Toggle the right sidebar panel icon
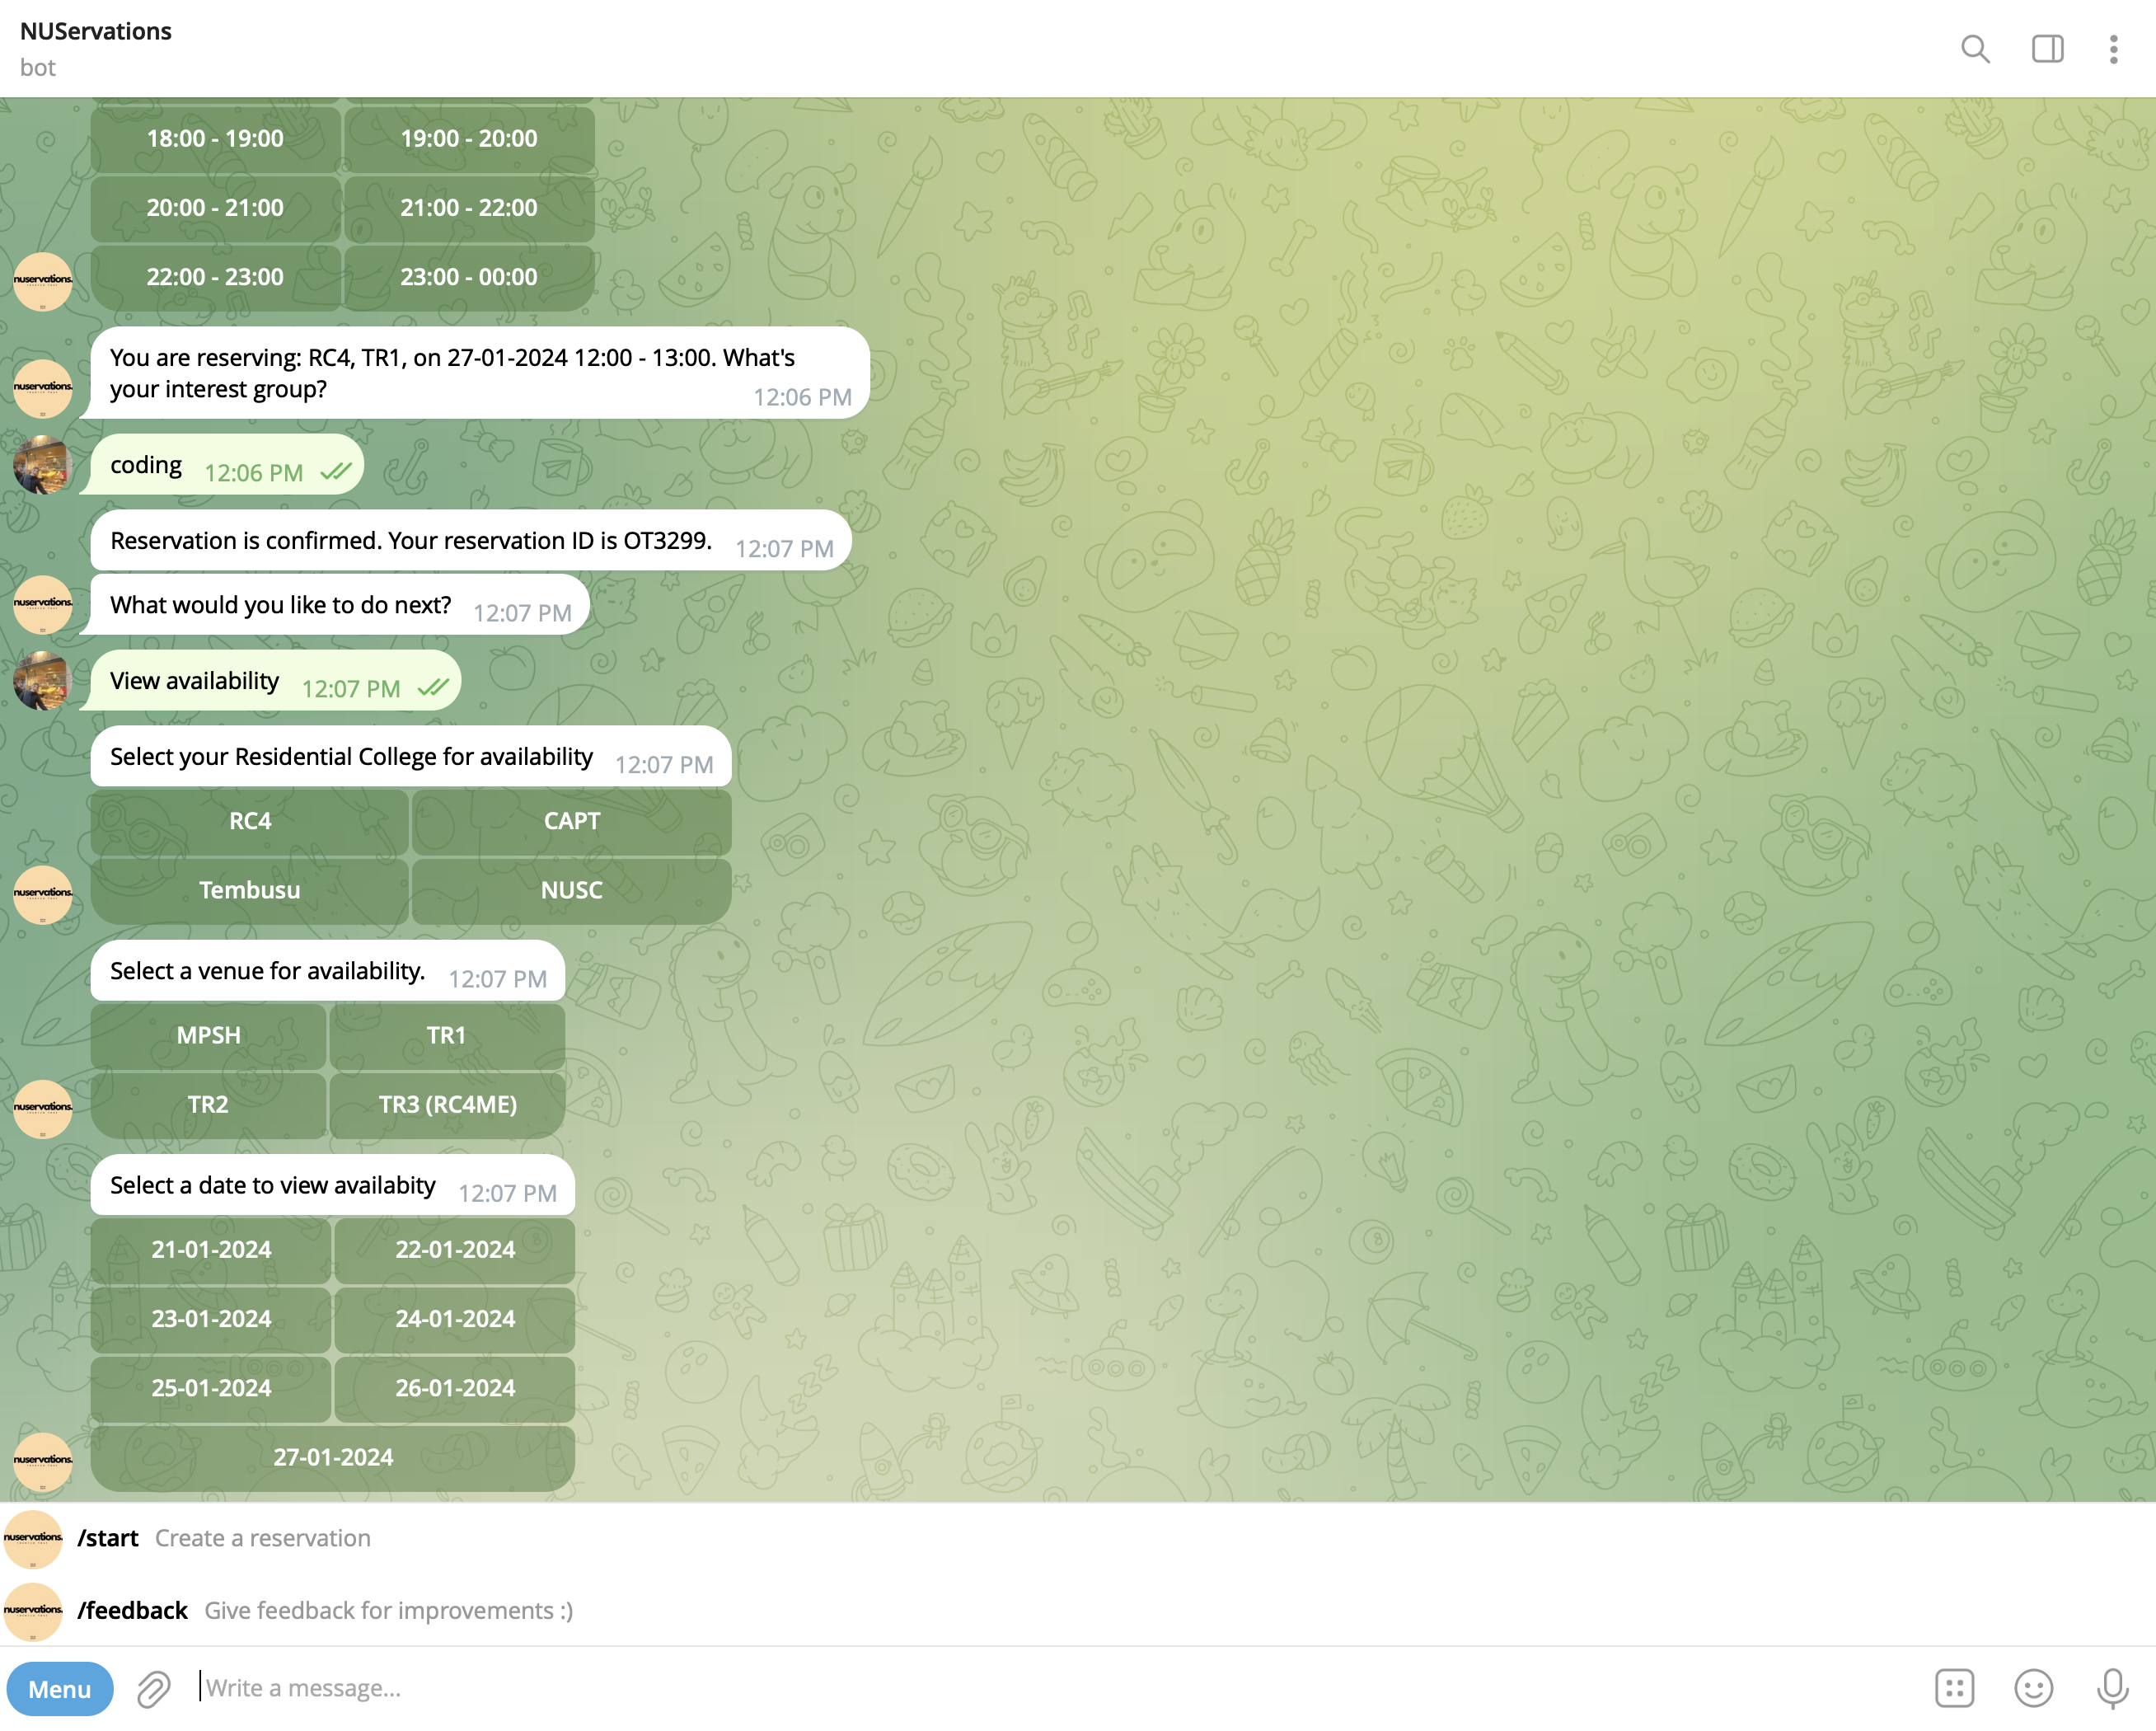 [x=2047, y=48]
